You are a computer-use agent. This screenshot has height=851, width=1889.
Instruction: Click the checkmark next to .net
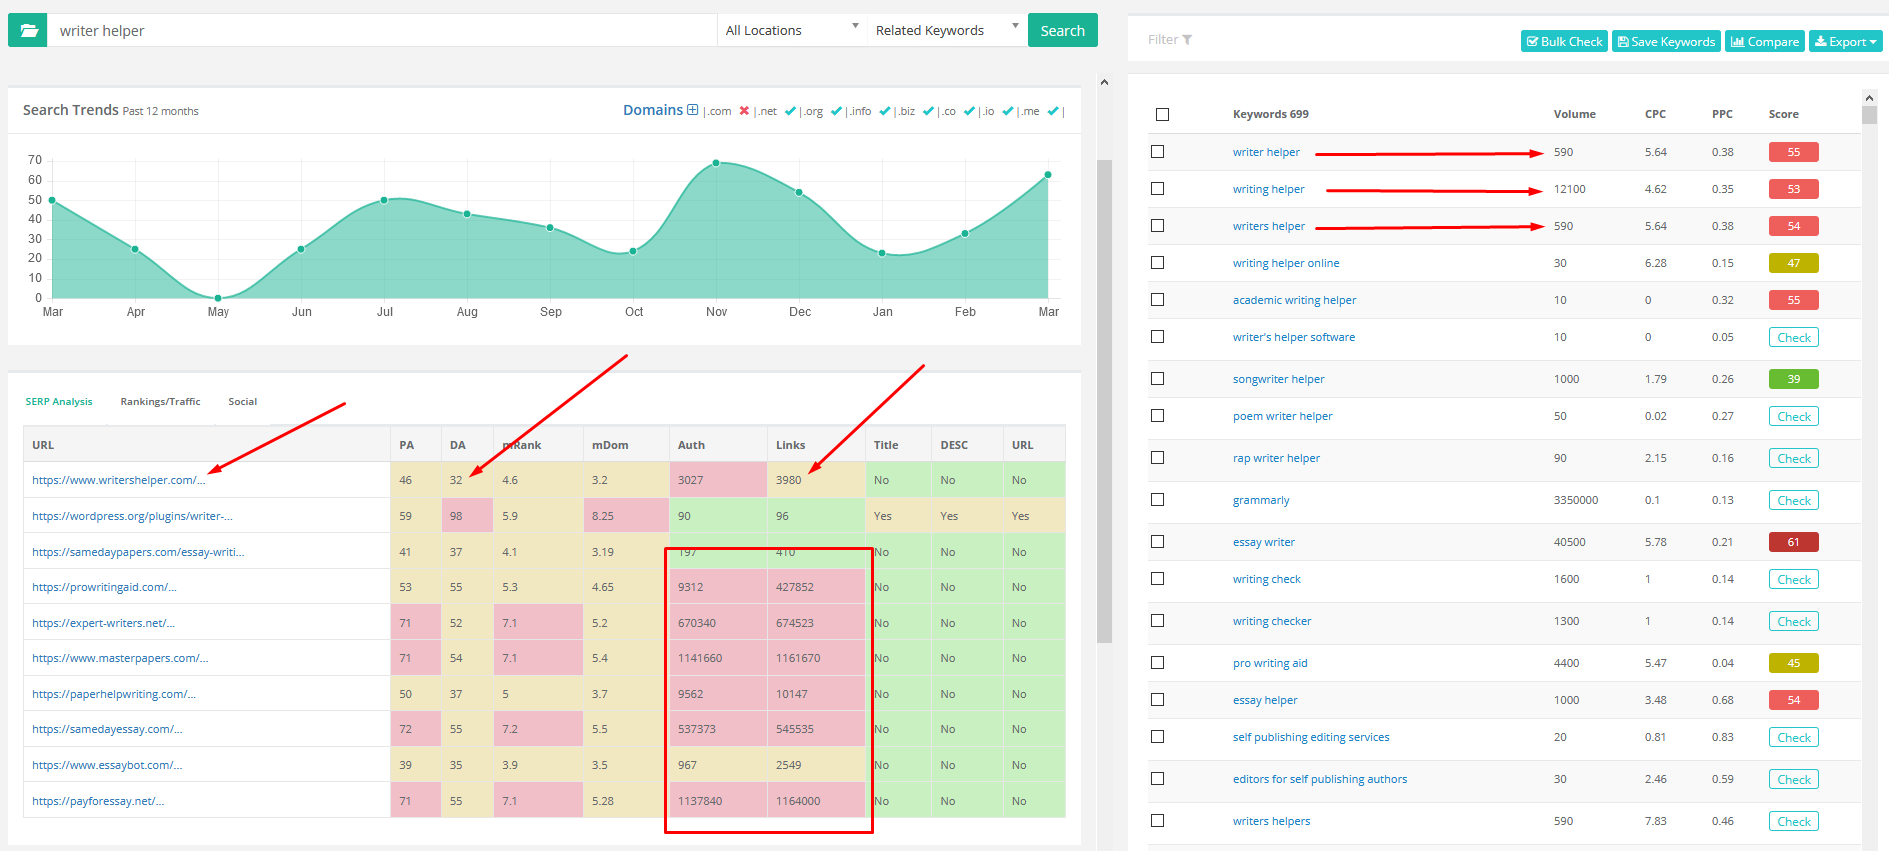(790, 111)
